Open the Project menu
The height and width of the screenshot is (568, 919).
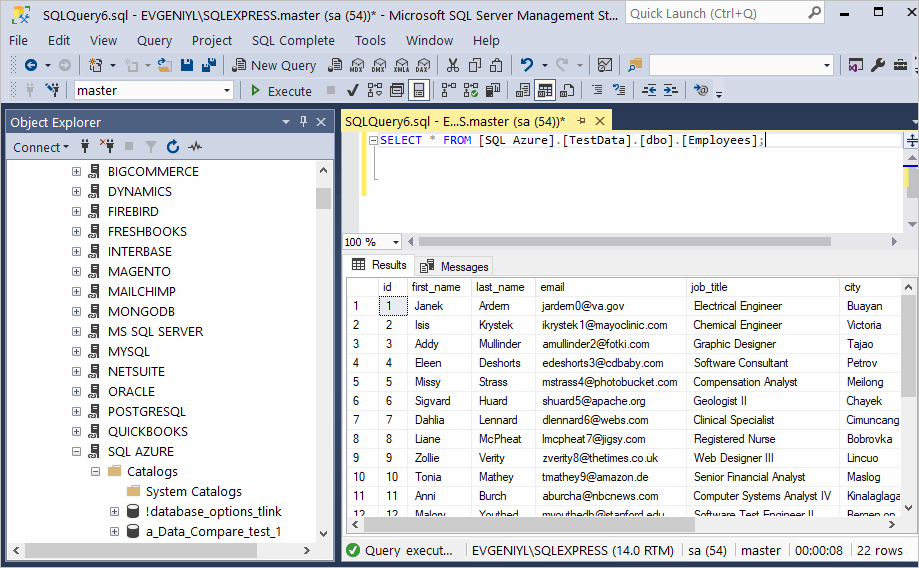(x=212, y=40)
